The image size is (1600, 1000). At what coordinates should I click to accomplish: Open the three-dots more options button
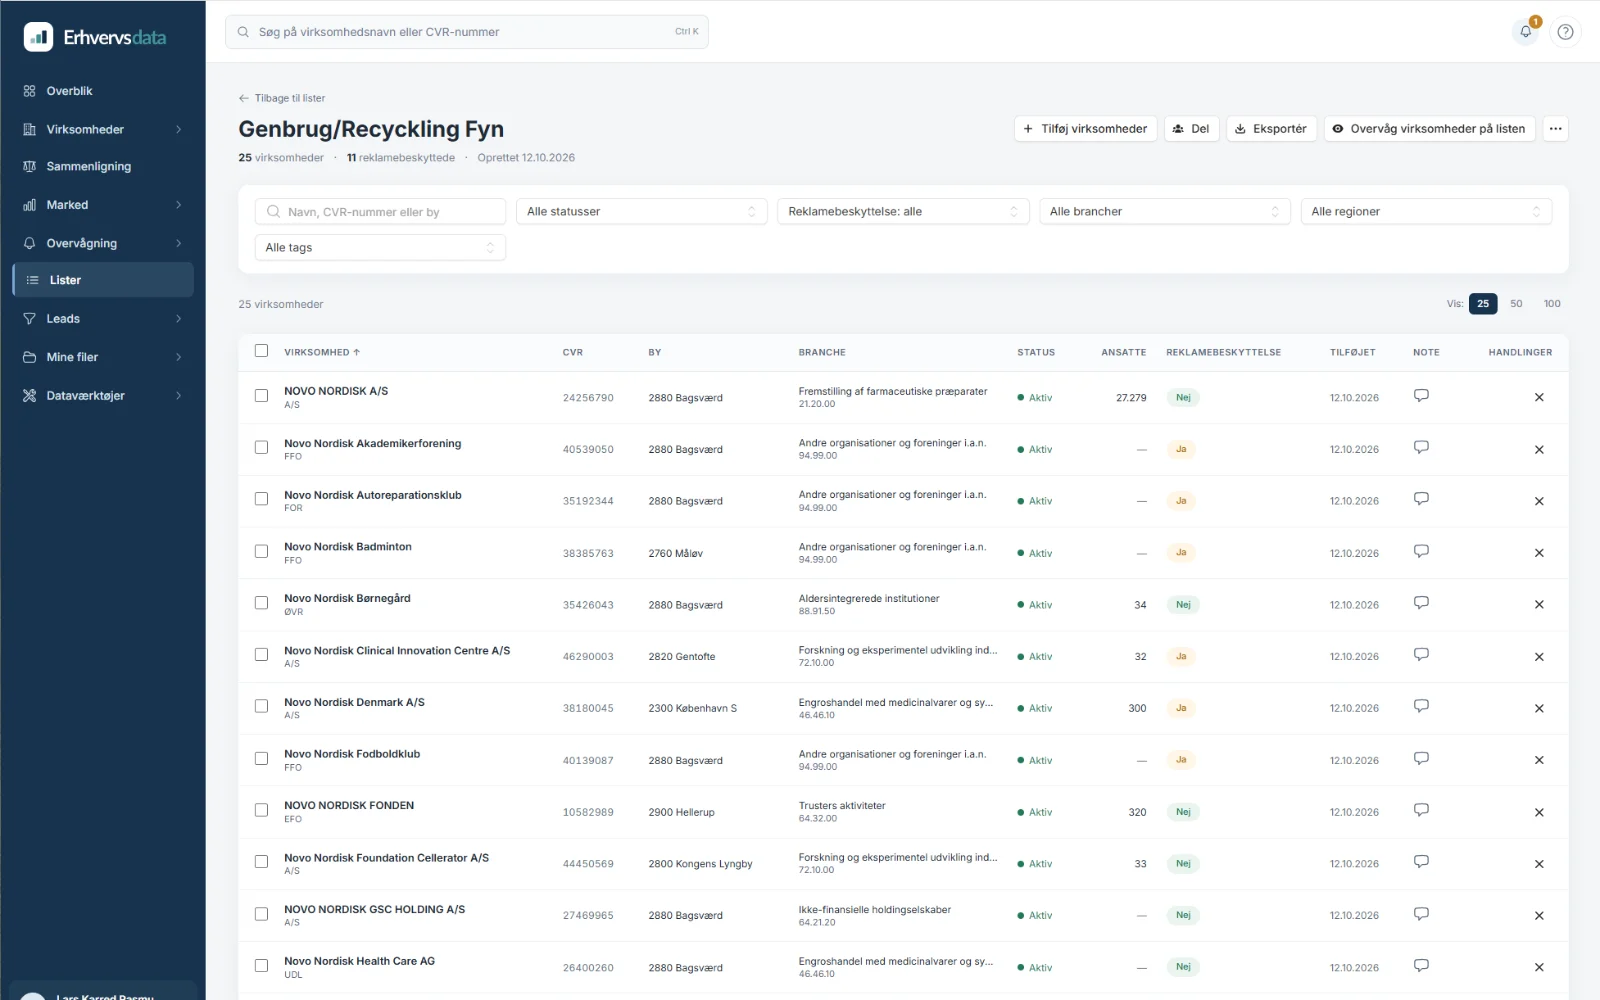[x=1555, y=129]
